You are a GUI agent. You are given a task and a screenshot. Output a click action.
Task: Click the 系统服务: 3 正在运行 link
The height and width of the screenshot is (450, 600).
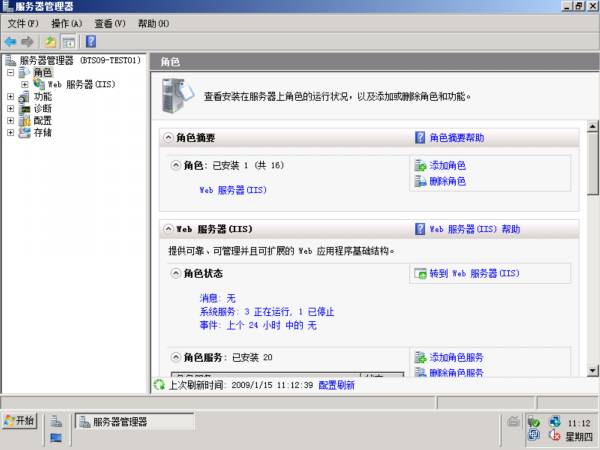pyautogui.click(x=267, y=312)
